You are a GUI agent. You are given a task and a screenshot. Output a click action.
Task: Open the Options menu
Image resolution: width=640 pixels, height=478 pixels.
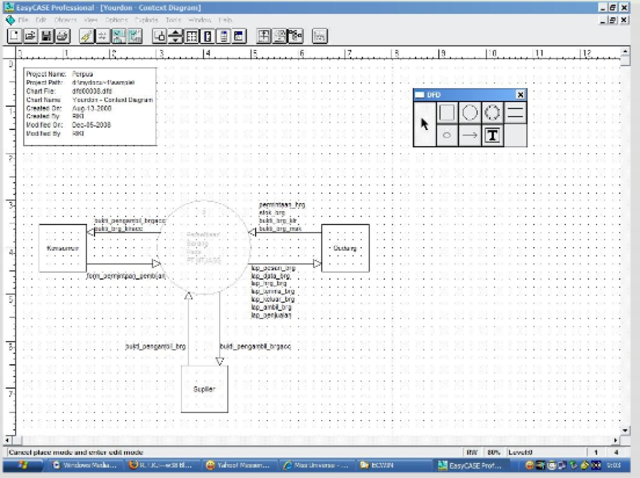coord(116,20)
